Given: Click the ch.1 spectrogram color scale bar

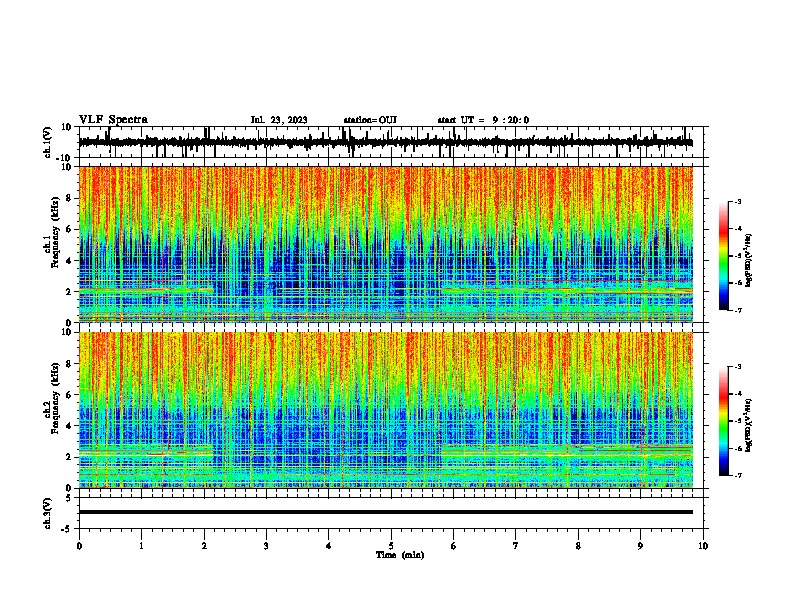Looking at the screenshot, I should [x=724, y=256].
